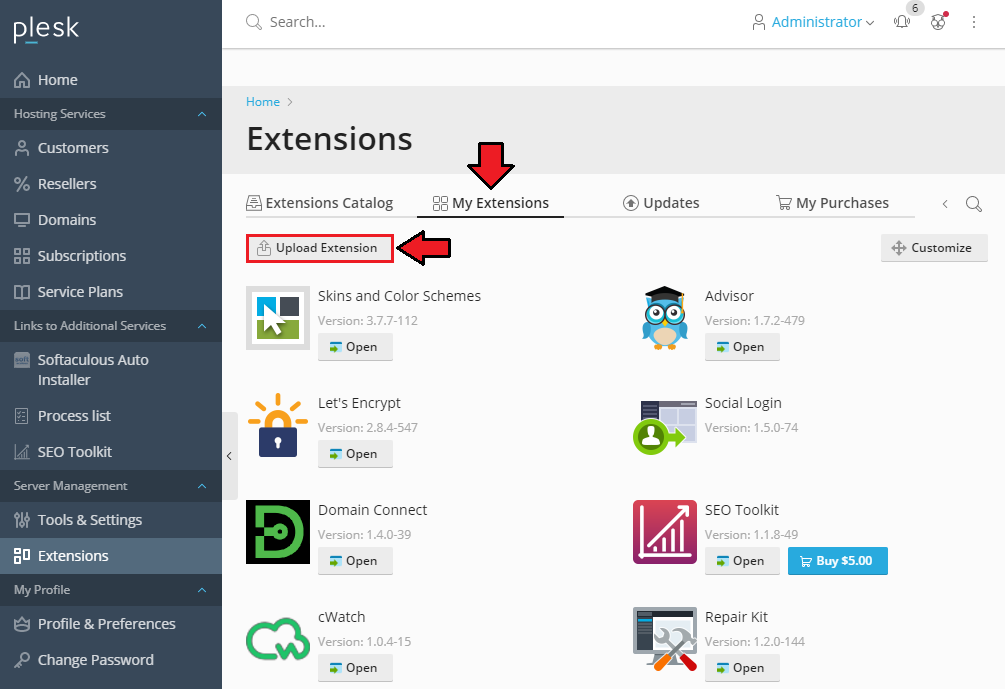
Task: Open the Domain Connect extension
Action: tap(355, 561)
